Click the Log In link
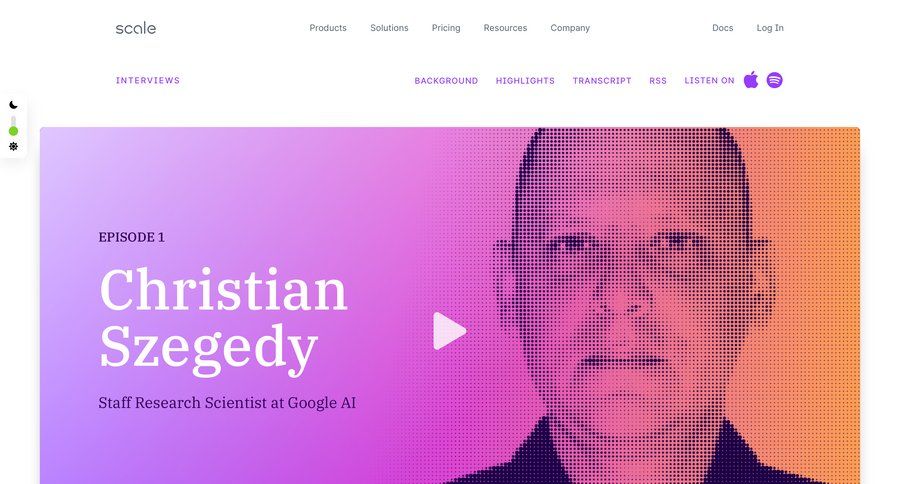The width and height of the screenshot is (900, 484). tap(770, 28)
